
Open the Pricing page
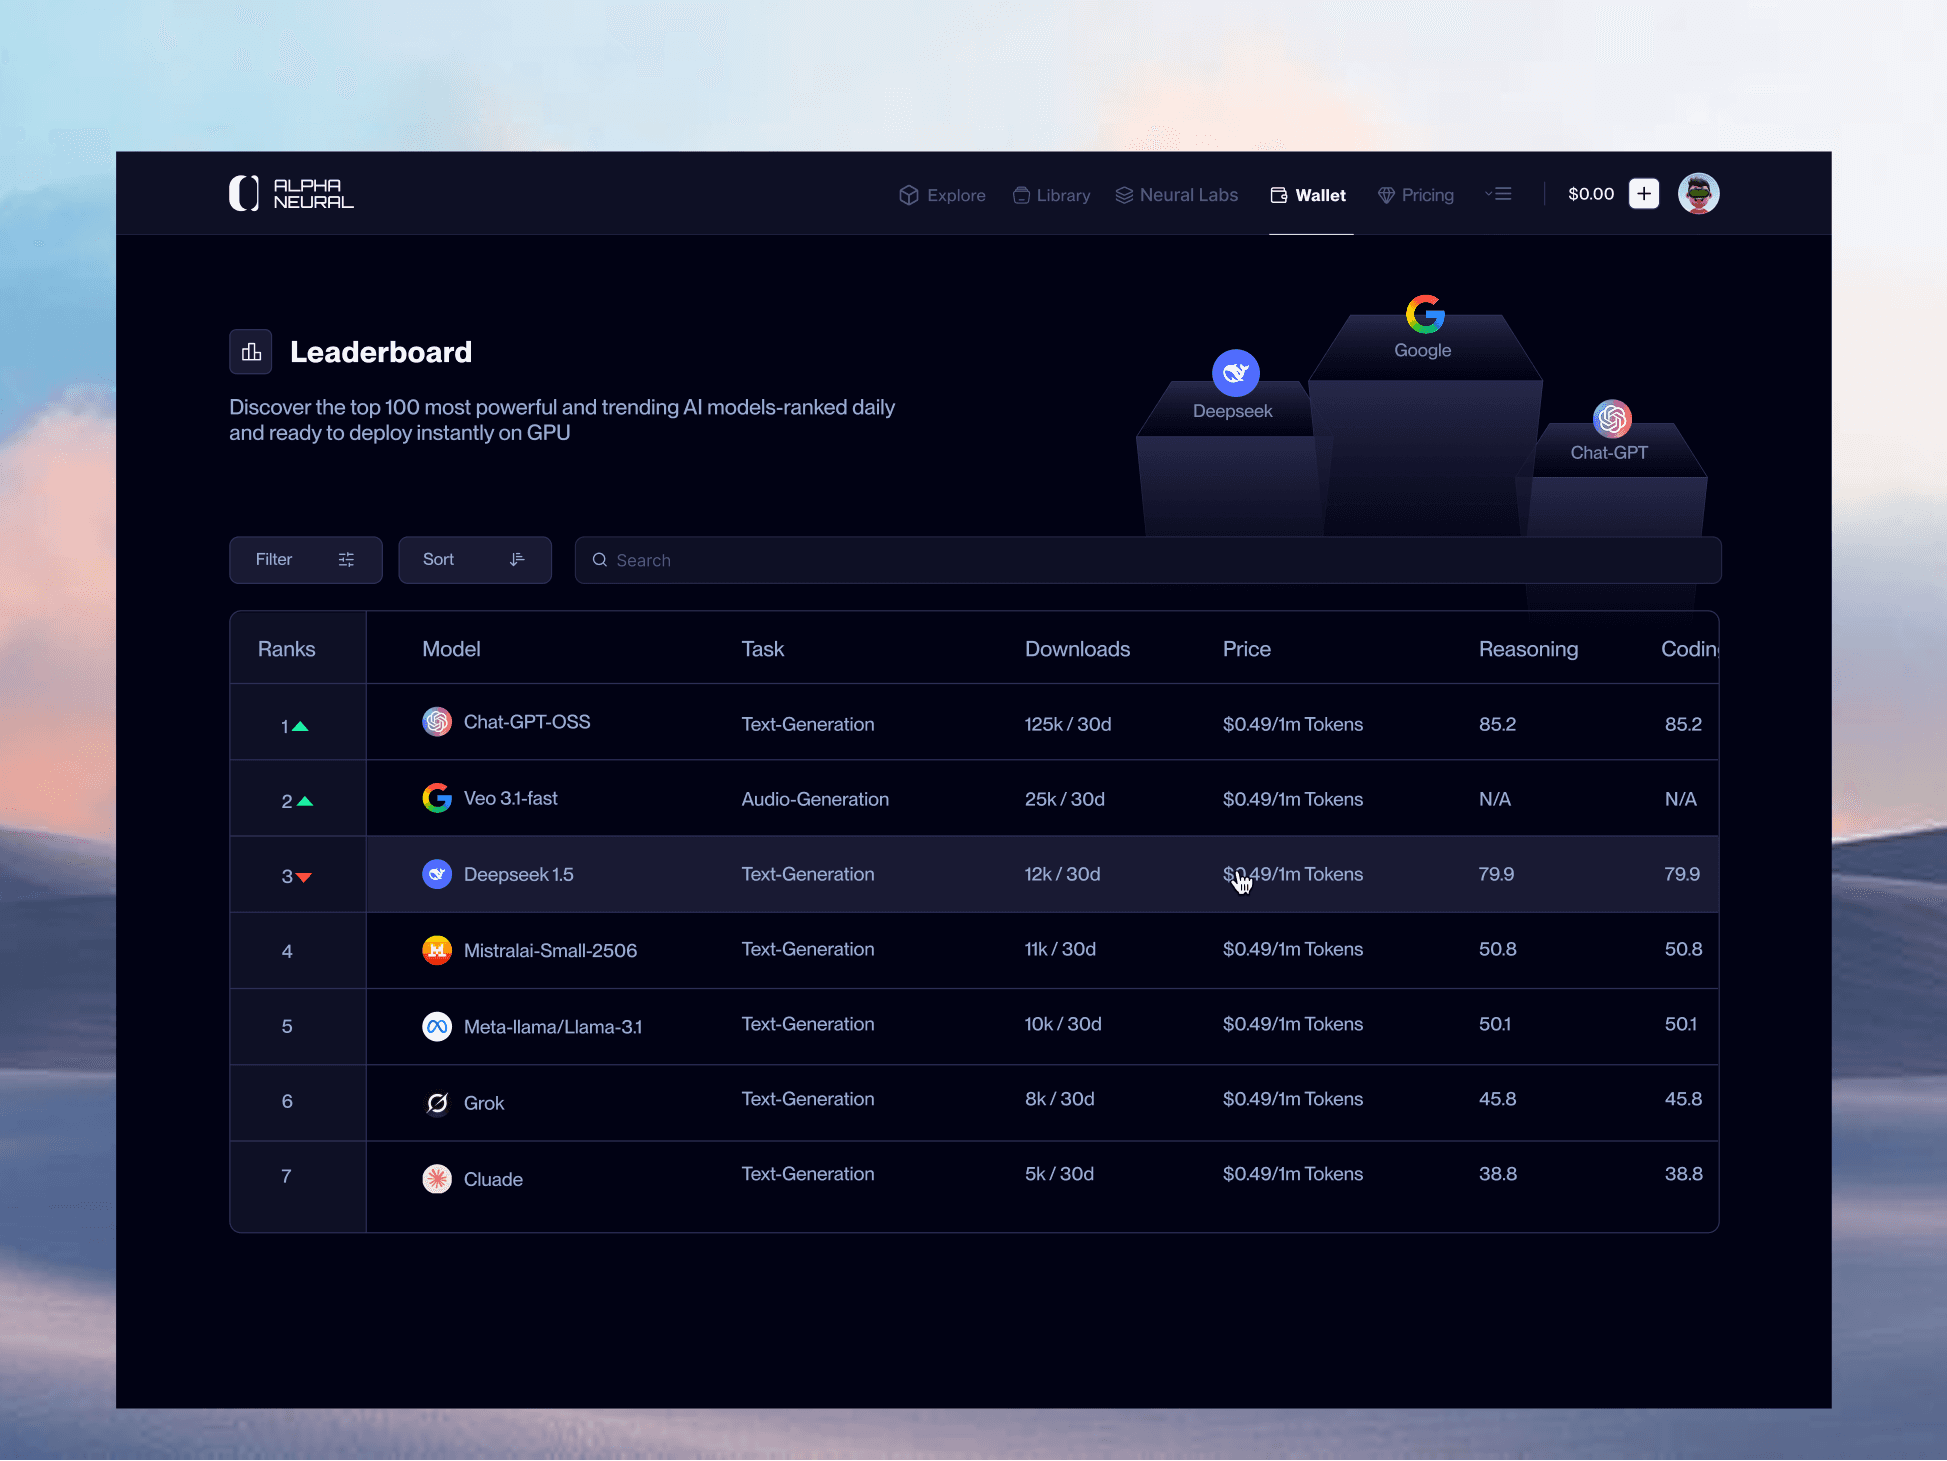1415,195
